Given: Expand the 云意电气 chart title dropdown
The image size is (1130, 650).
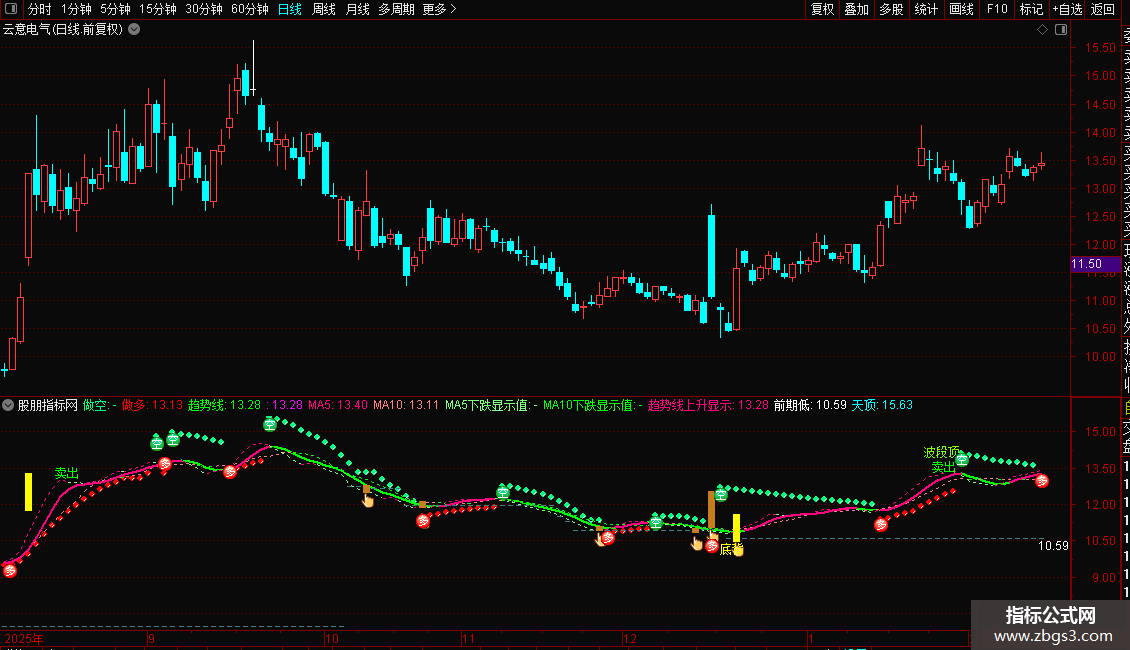Looking at the screenshot, I should [134, 30].
